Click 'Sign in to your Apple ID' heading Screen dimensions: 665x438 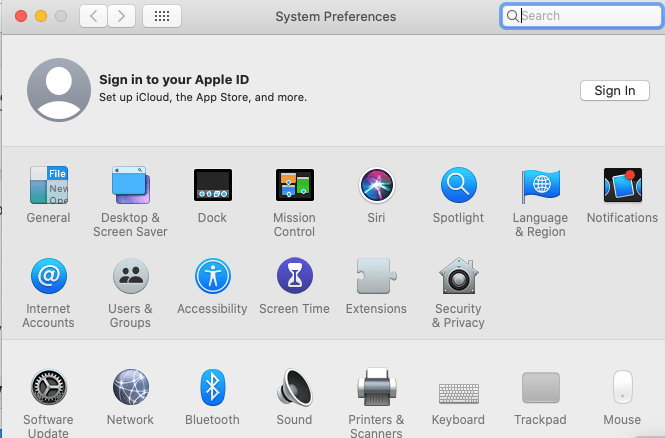pos(174,80)
